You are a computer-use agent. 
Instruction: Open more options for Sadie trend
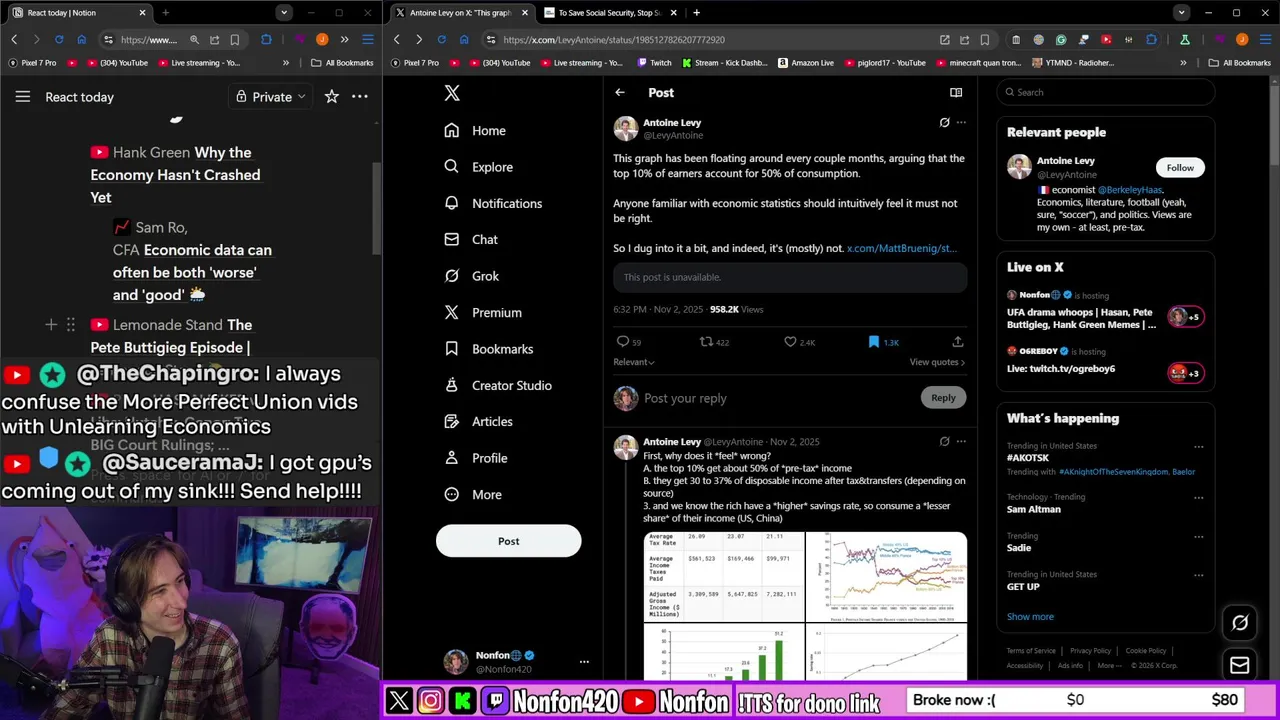coord(1198,537)
